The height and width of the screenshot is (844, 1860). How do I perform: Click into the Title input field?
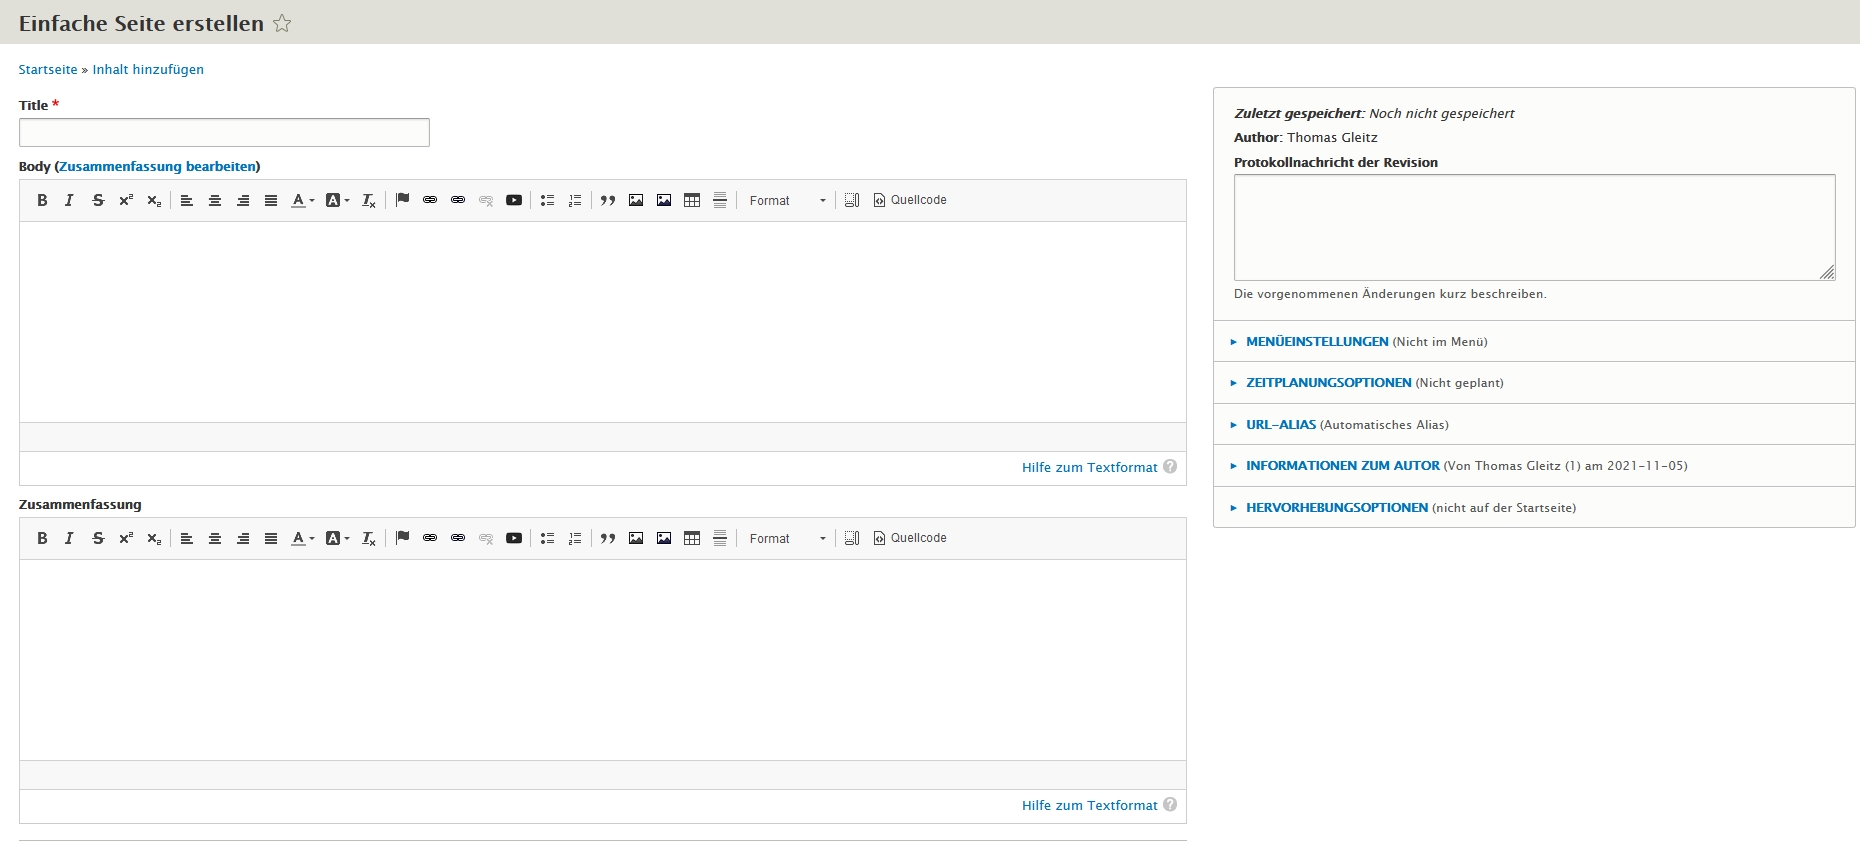(224, 133)
